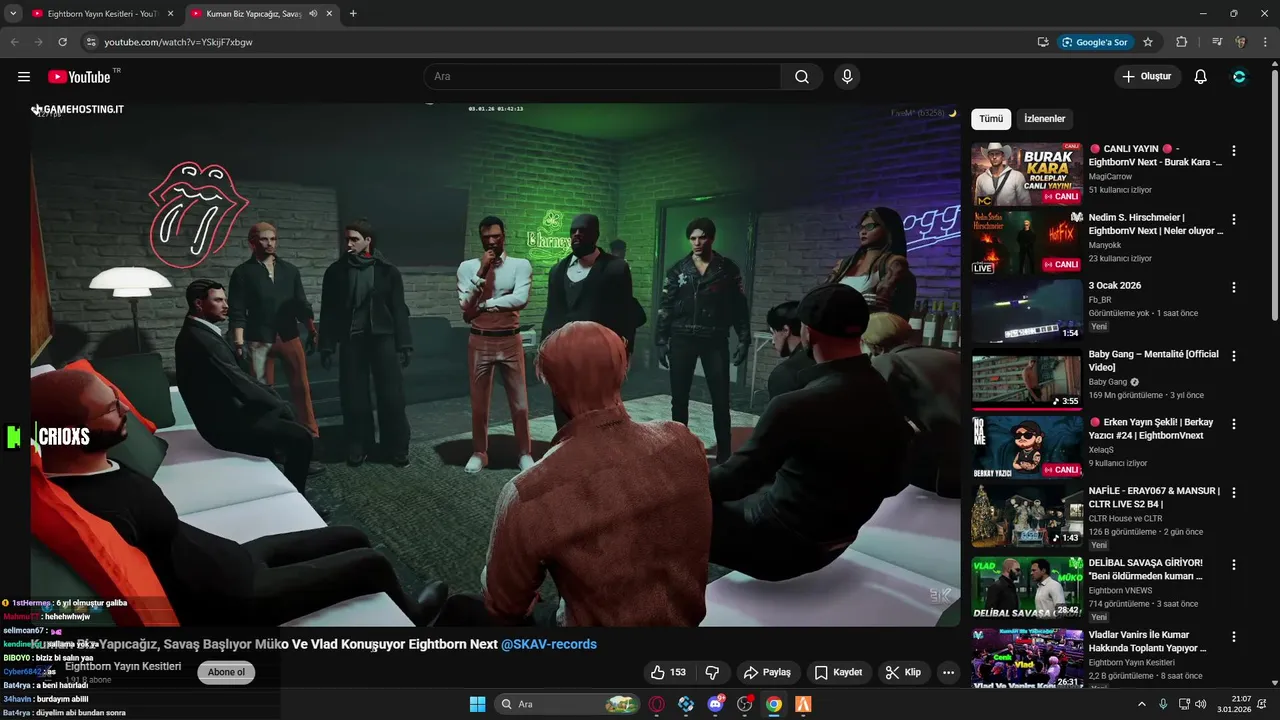Image resolution: width=1280 pixels, height=720 pixels.
Task: Create a clip with Klip button
Action: (903, 672)
